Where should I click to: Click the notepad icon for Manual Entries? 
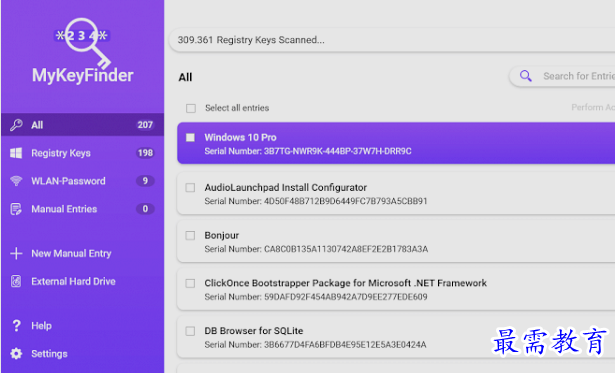16,209
